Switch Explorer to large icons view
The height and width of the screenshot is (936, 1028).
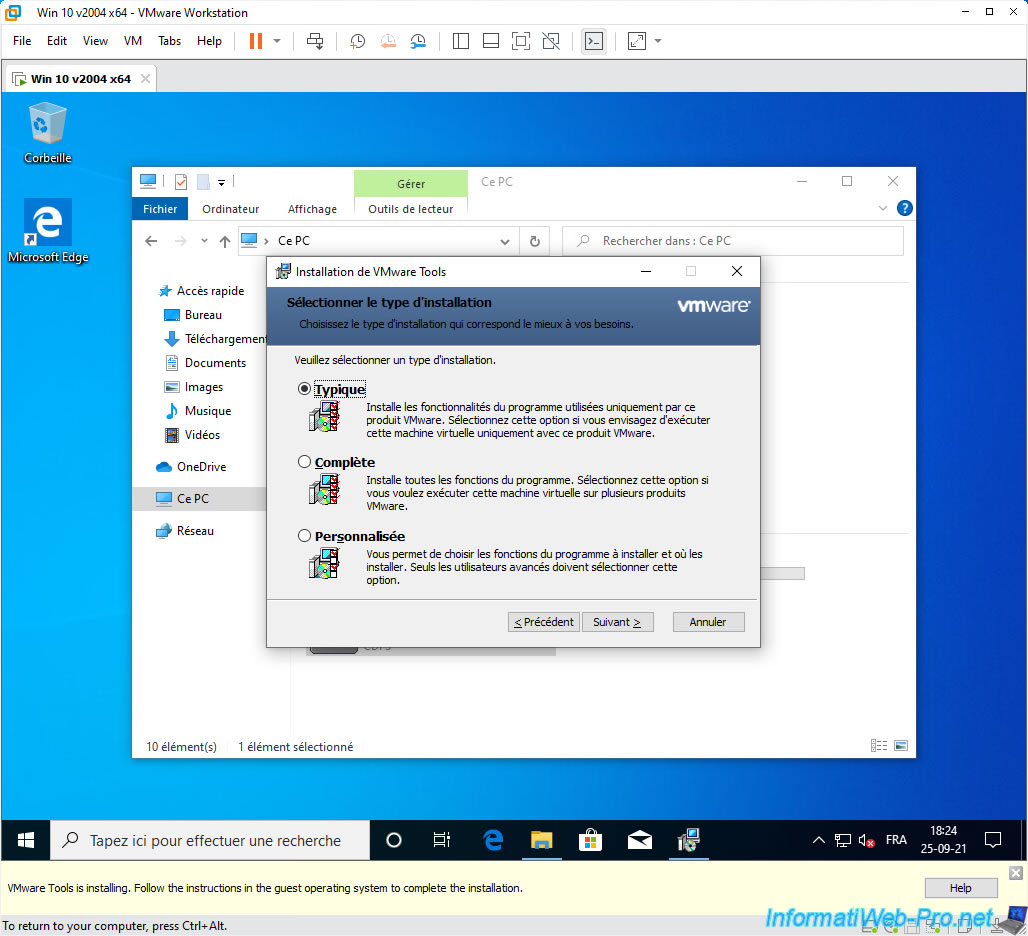(x=901, y=746)
